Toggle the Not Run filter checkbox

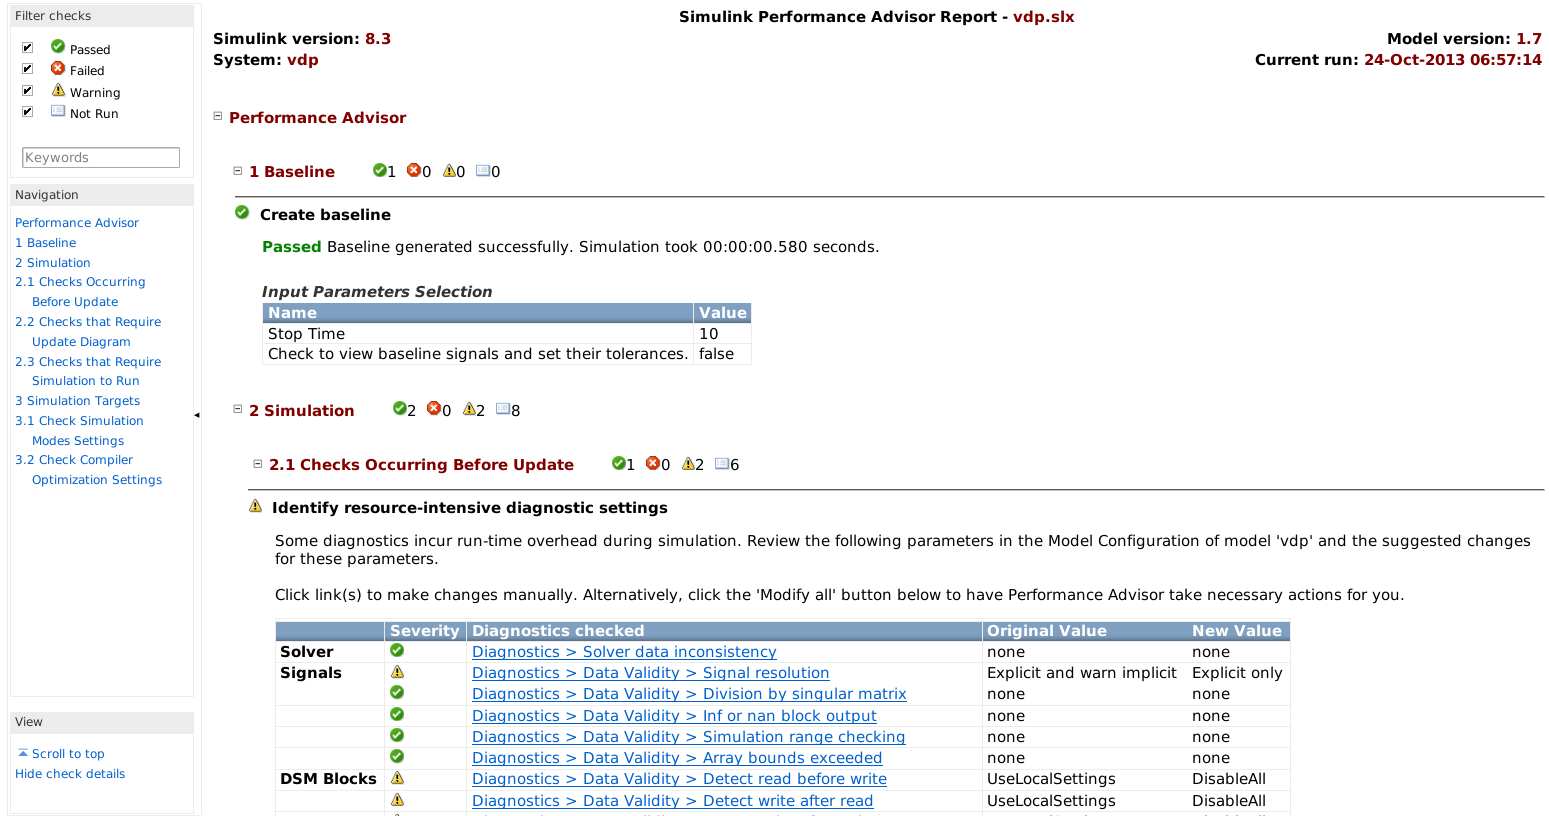[x=27, y=112]
